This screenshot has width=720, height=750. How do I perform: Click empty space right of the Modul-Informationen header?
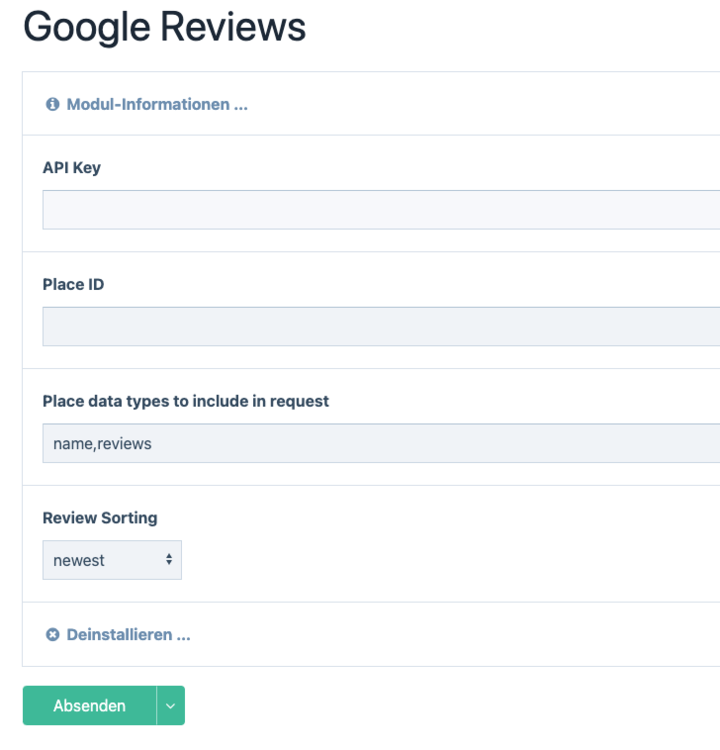[480, 104]
